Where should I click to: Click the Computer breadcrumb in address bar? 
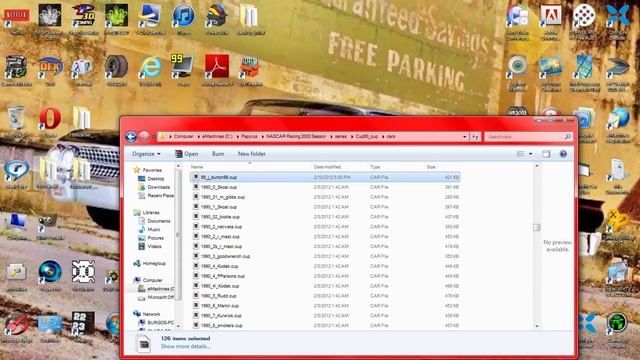(x=184, y=137)
